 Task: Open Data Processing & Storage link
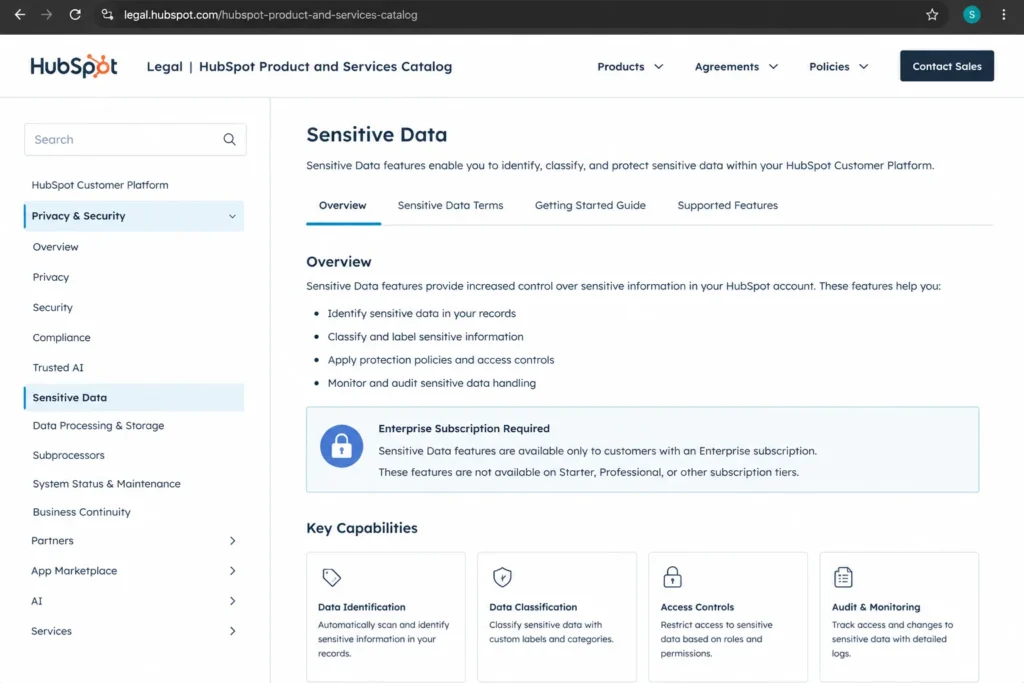coord(99,426)
